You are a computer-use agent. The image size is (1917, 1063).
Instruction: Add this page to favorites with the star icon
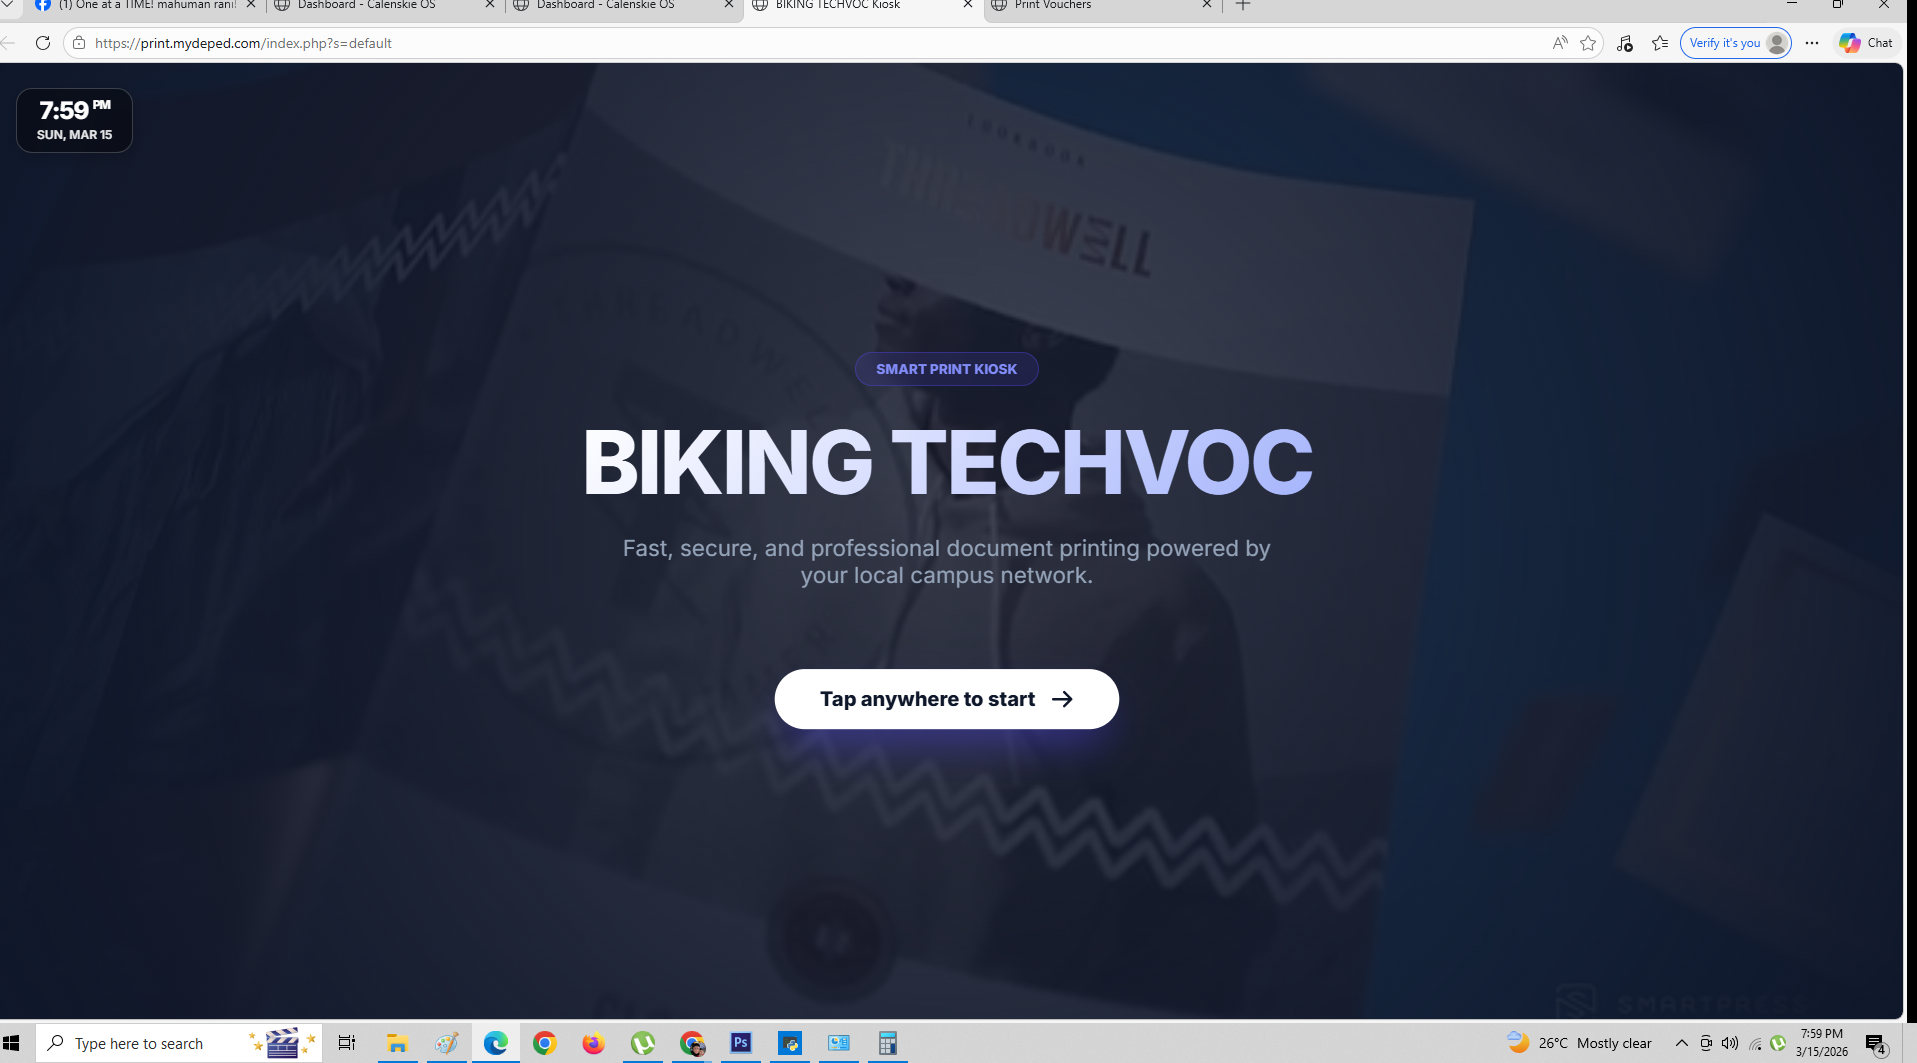[1588, 43]
